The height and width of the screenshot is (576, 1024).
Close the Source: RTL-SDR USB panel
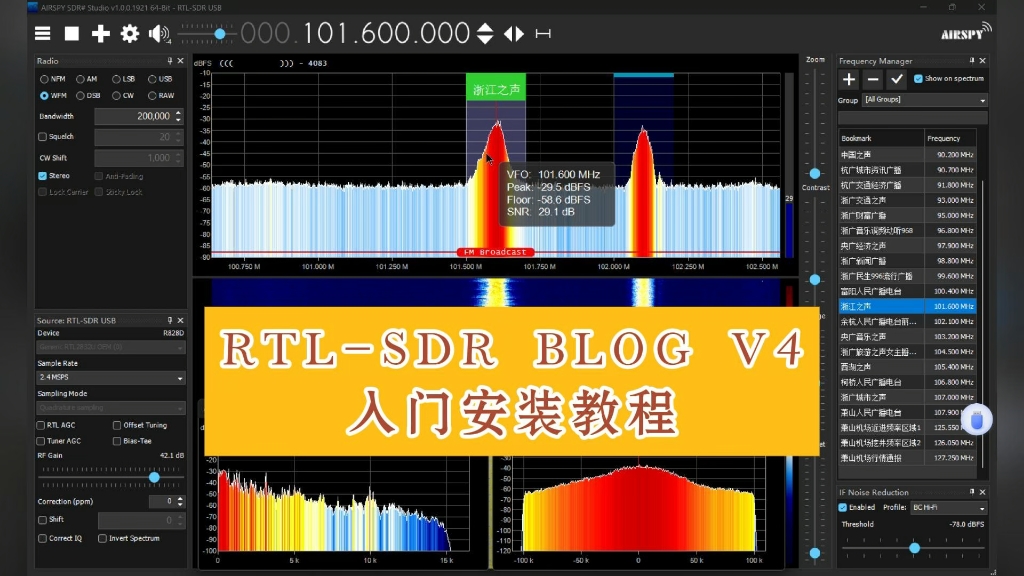click(x=180, y=321)
